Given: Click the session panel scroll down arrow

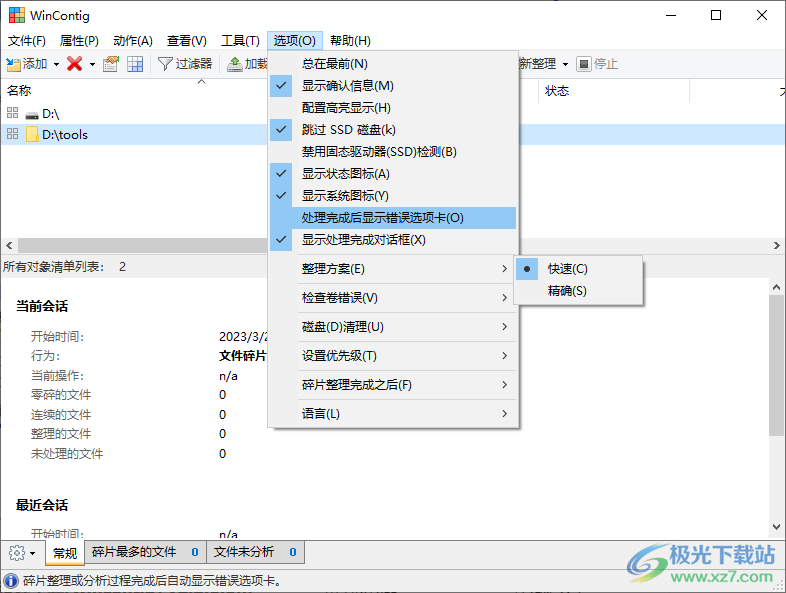Looking at the screenshot, I should (776, 527).
